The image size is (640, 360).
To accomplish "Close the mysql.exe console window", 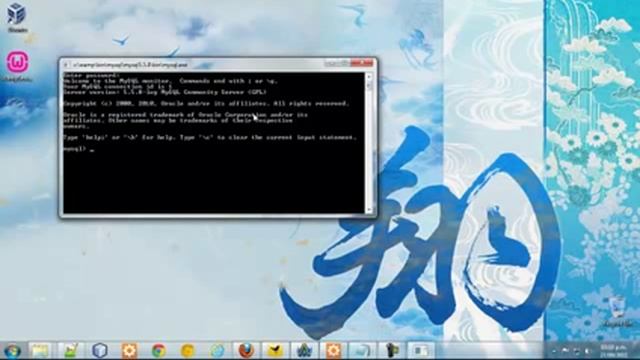I will tap(362, 63).
